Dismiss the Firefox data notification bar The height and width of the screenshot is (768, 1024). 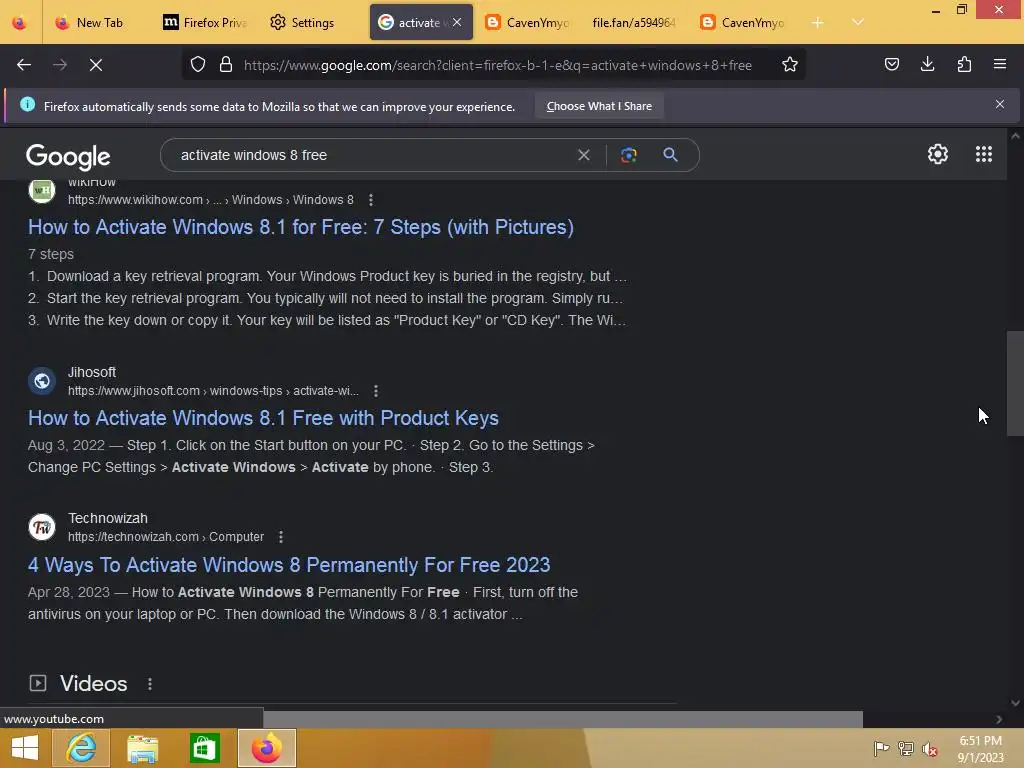(x=1000, y=104)
